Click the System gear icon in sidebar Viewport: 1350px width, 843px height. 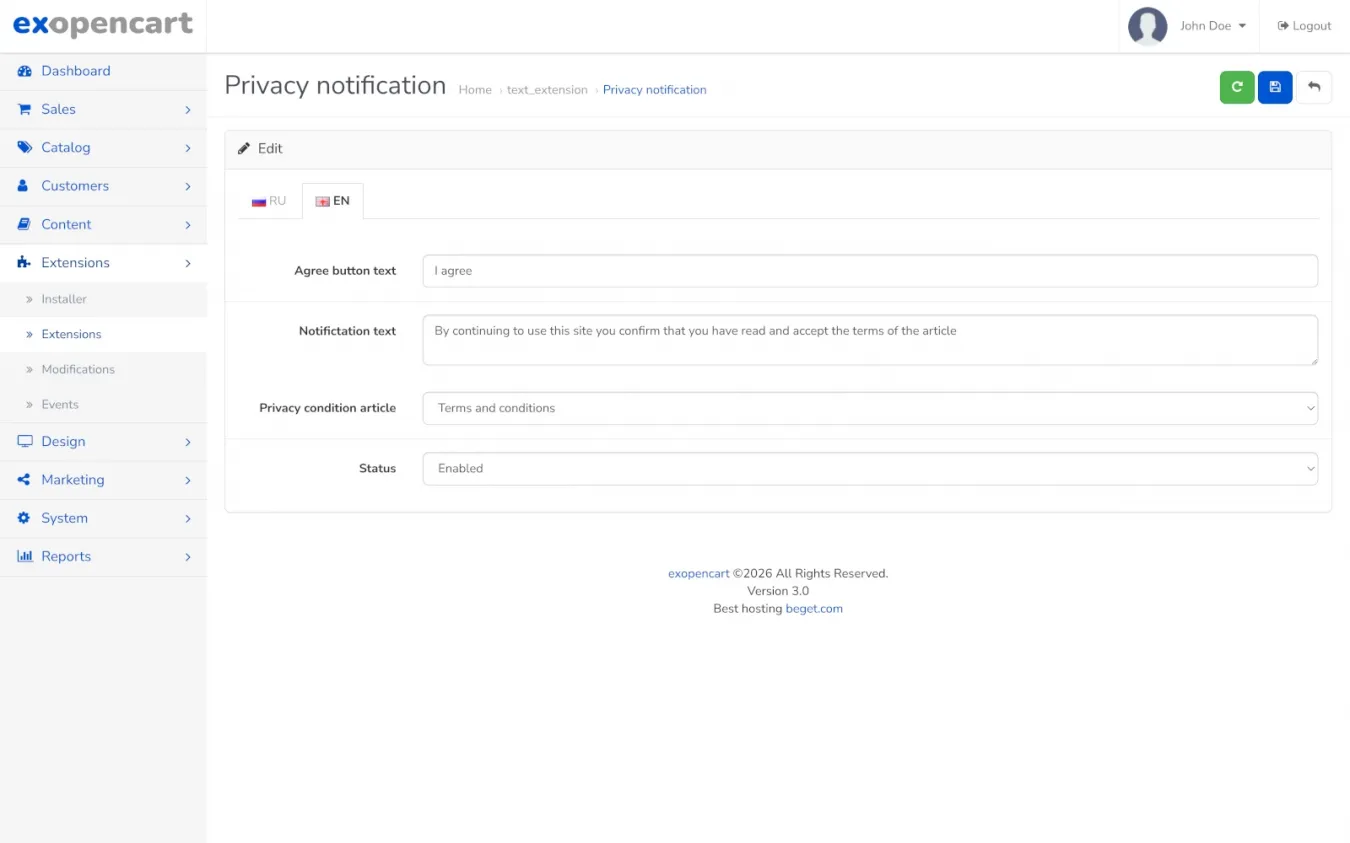tap(24, 518)
